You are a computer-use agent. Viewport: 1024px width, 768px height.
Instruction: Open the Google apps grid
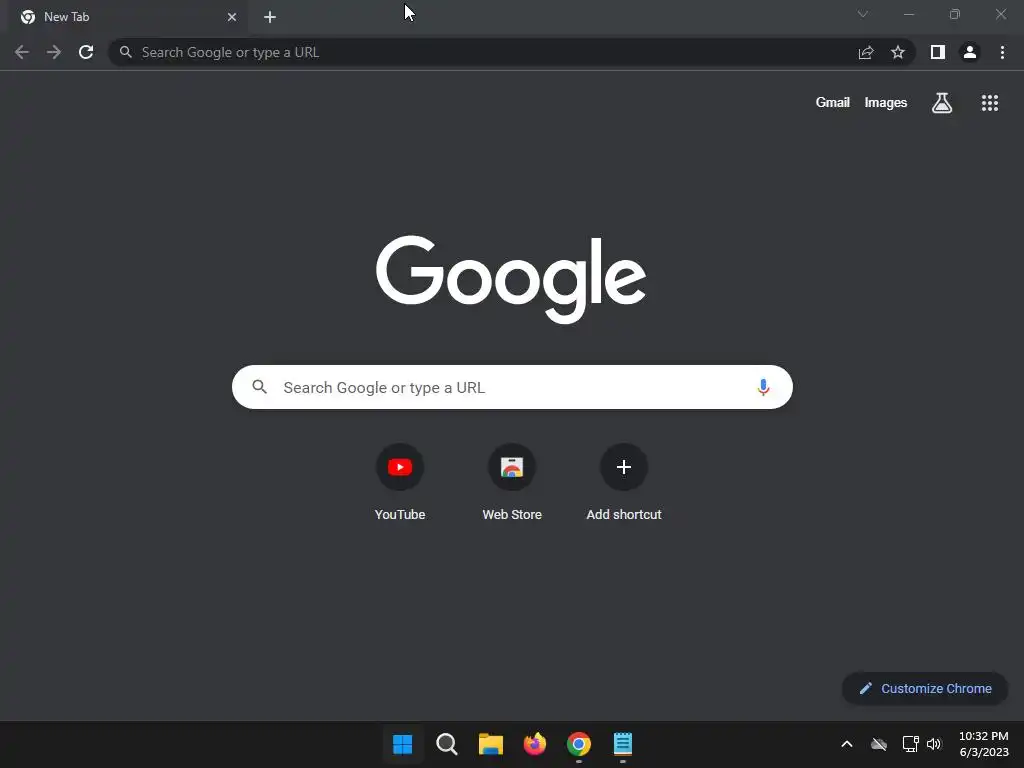point(990,103)
